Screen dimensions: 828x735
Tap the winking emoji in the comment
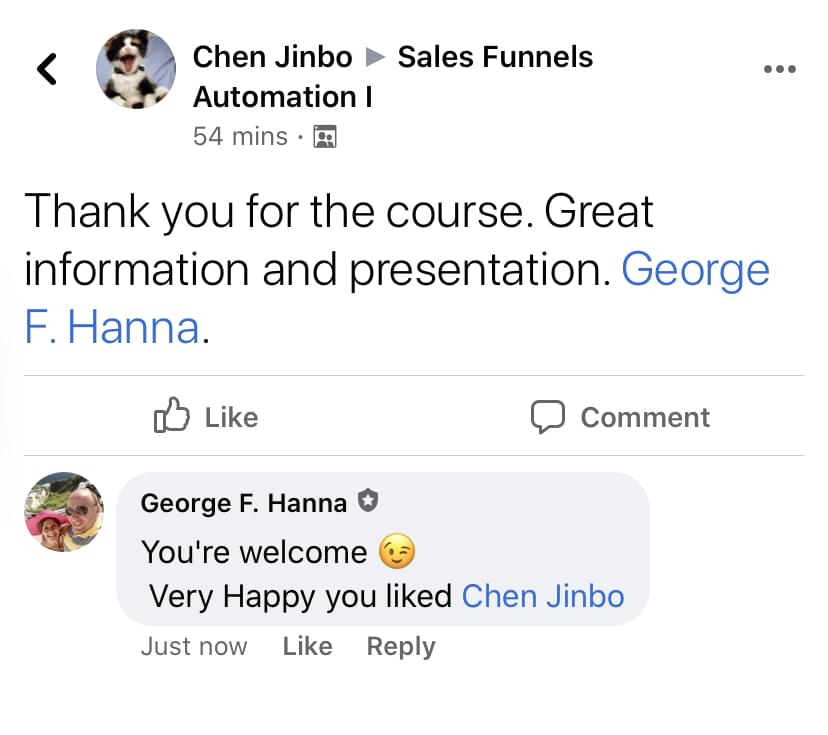[x=397, y=552]
